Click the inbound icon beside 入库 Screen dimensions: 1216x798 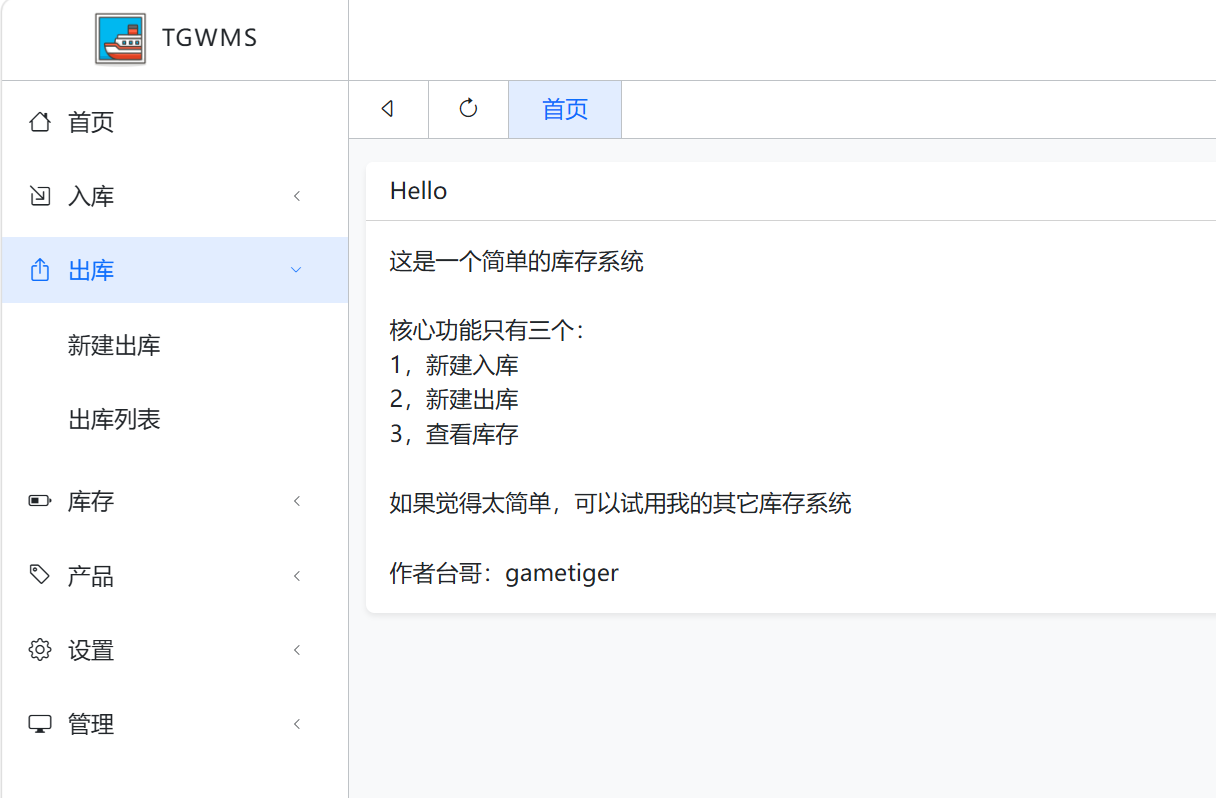pyautogui.click(x=40, y=196)
